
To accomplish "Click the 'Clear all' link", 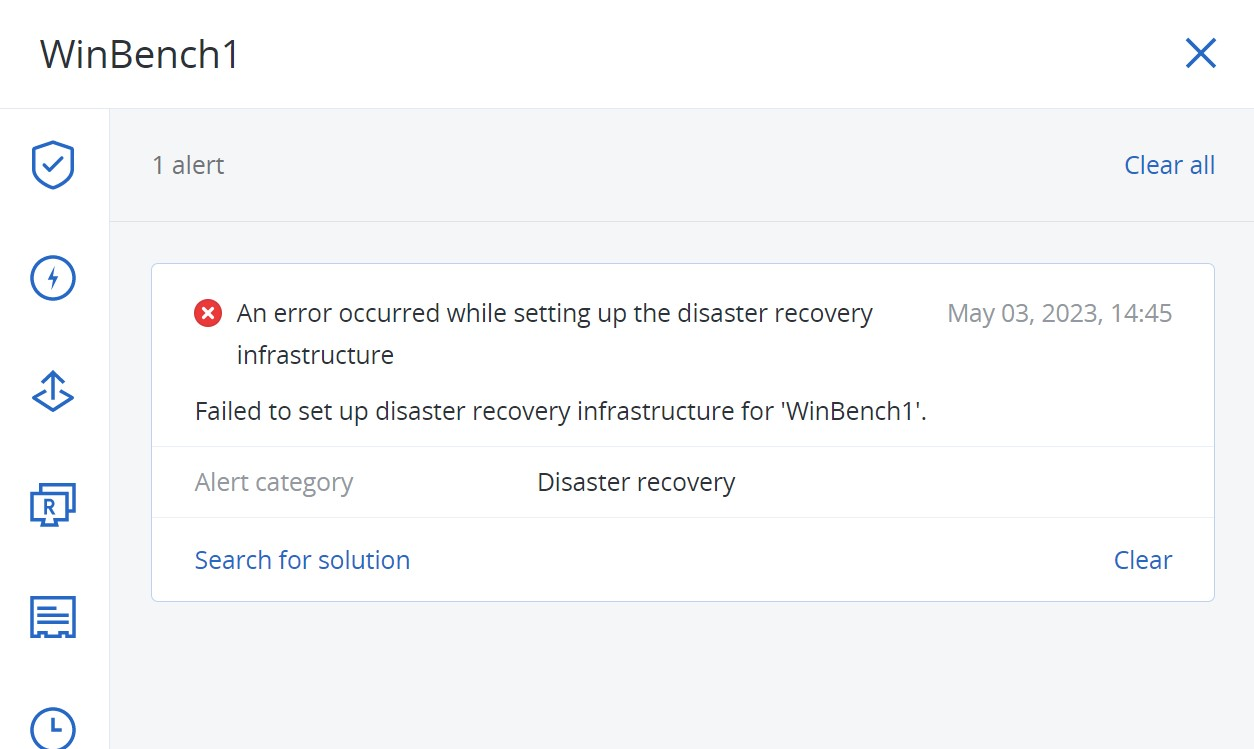I will click(1169, 165).
